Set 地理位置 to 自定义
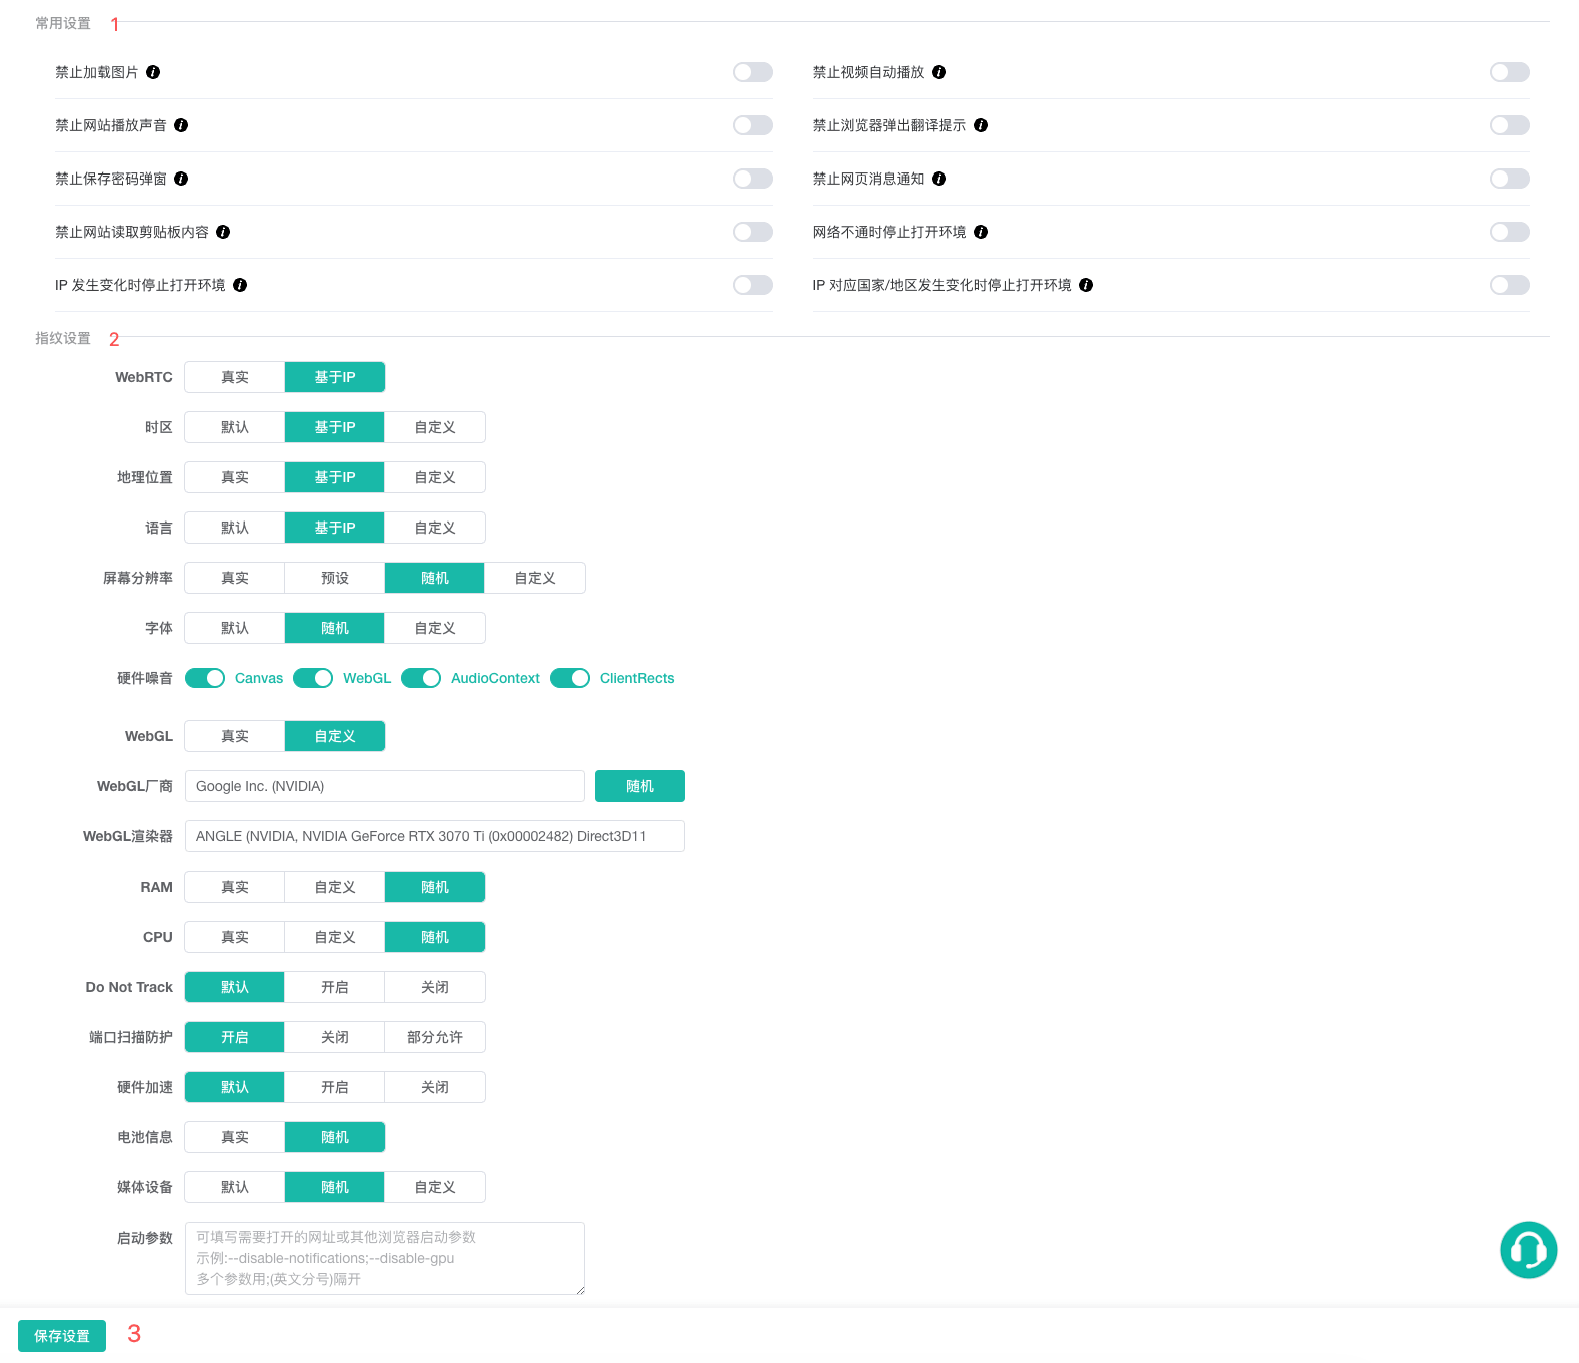Viewport: 1579px width, 1363px height. pyautogui.click(x=435, y=477)
